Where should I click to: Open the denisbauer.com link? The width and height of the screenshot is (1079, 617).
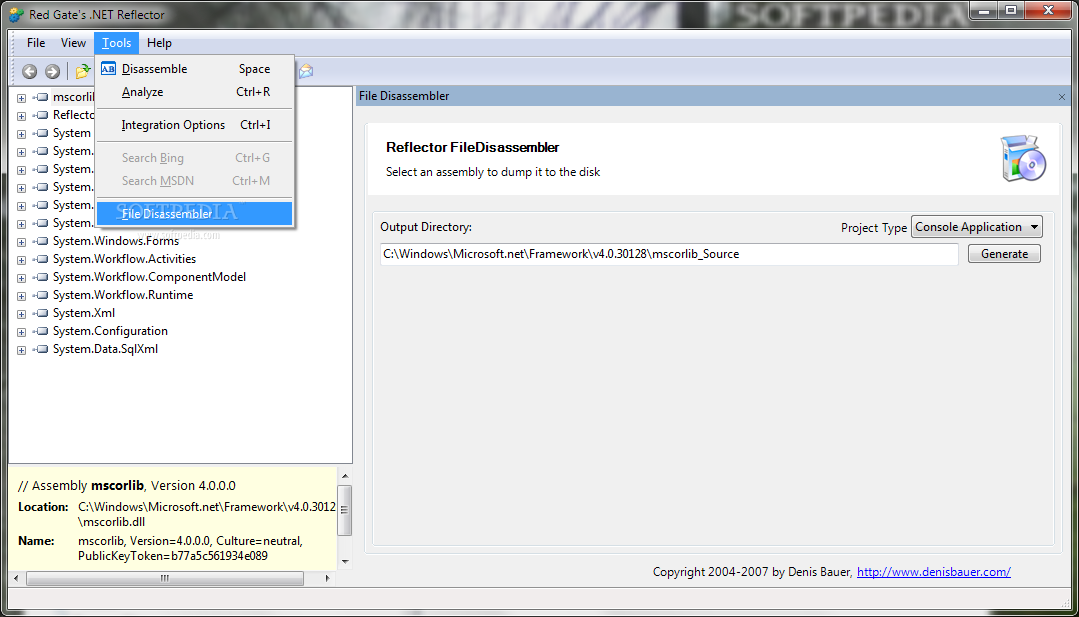point(933,572)
